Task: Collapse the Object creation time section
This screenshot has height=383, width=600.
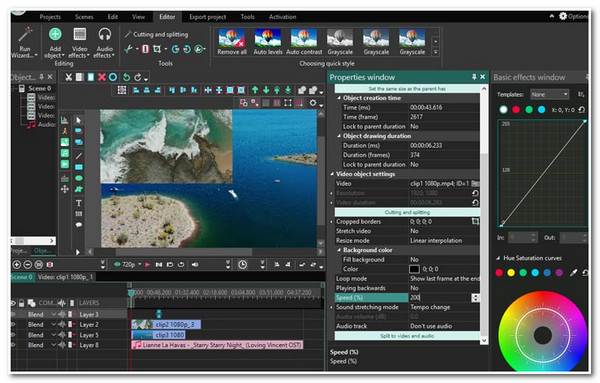Action: coord(339,98)
